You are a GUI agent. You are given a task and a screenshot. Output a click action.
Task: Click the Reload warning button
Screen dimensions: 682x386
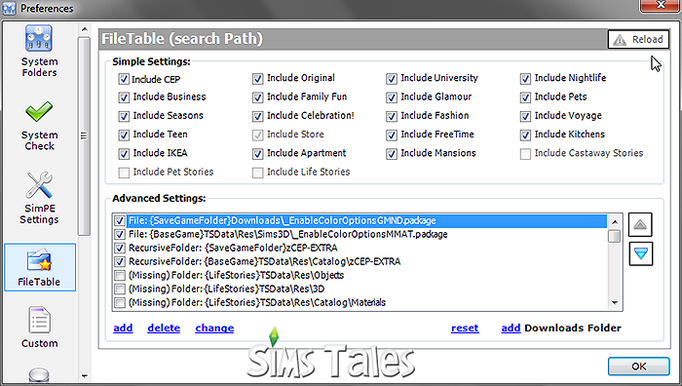(x=638, y=40)
